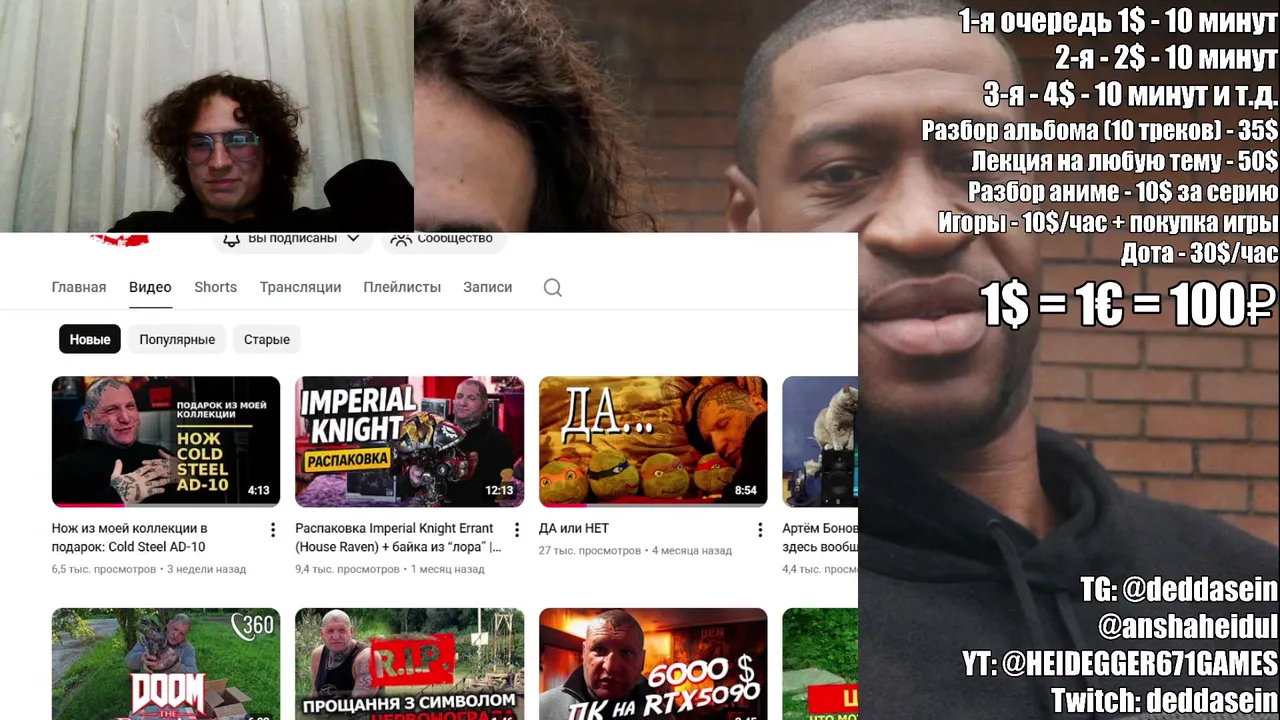Switch to the Главная tab

point(79,287)
